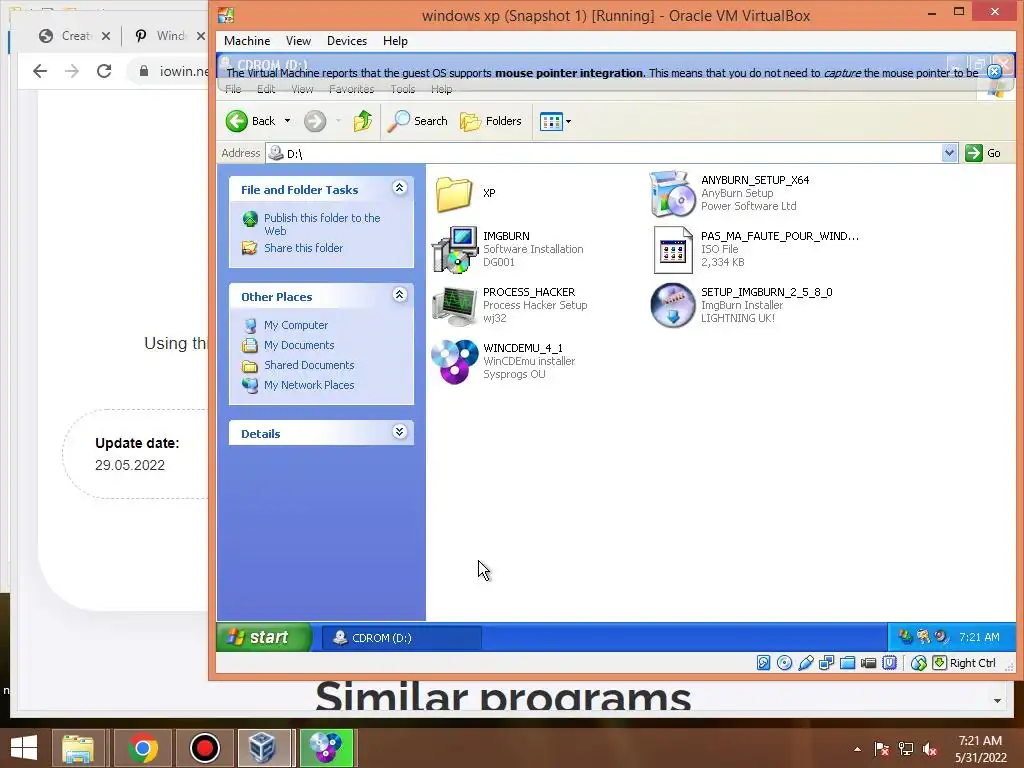This screenshot has width=1024, height=768.
Task: Select the PAS_MA_FAUTE_POUR_WIND ISO file icon
Action: pyautogui.click(x=673, y=249)
